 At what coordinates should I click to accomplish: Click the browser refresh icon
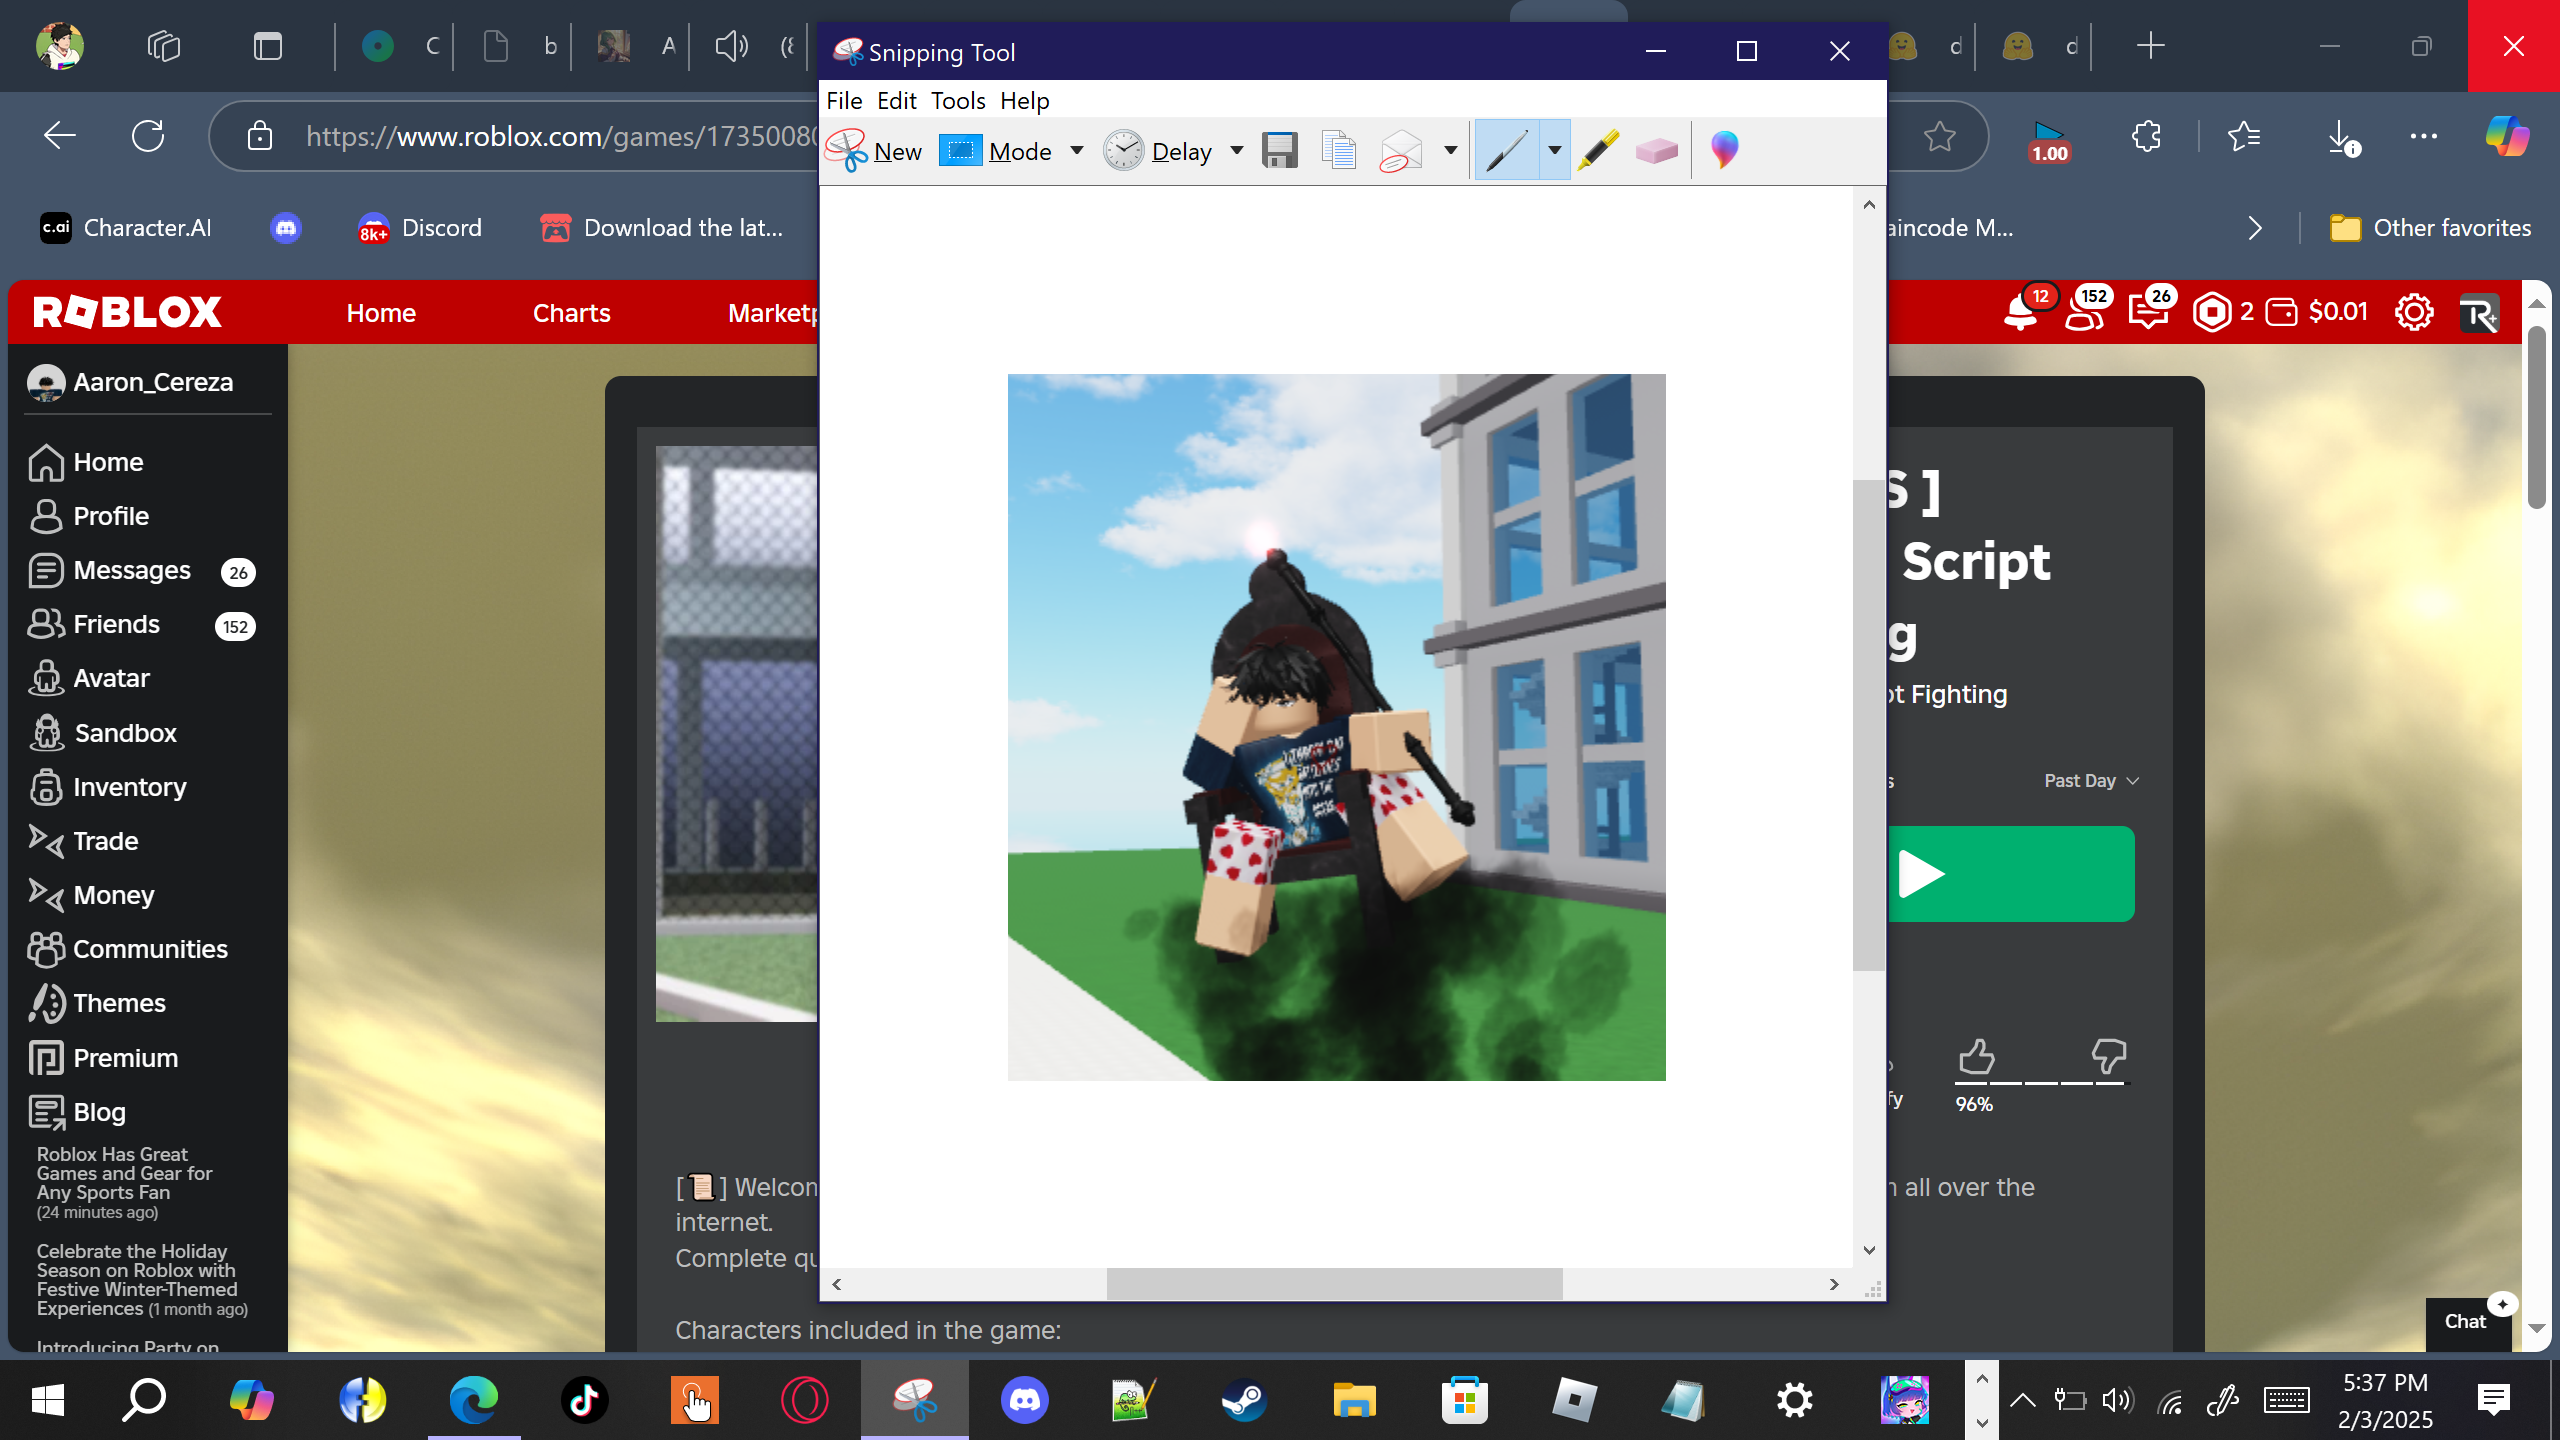pyautogui.click(x=148, y=136)
